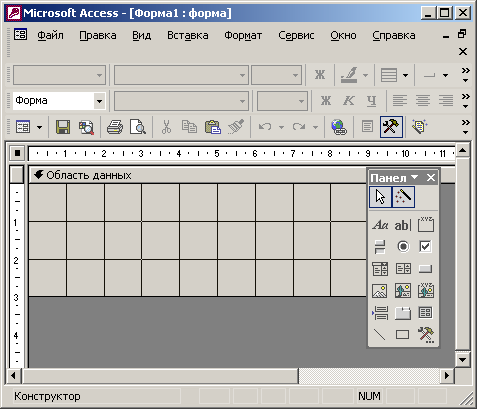Click the form View button icon

23,127
